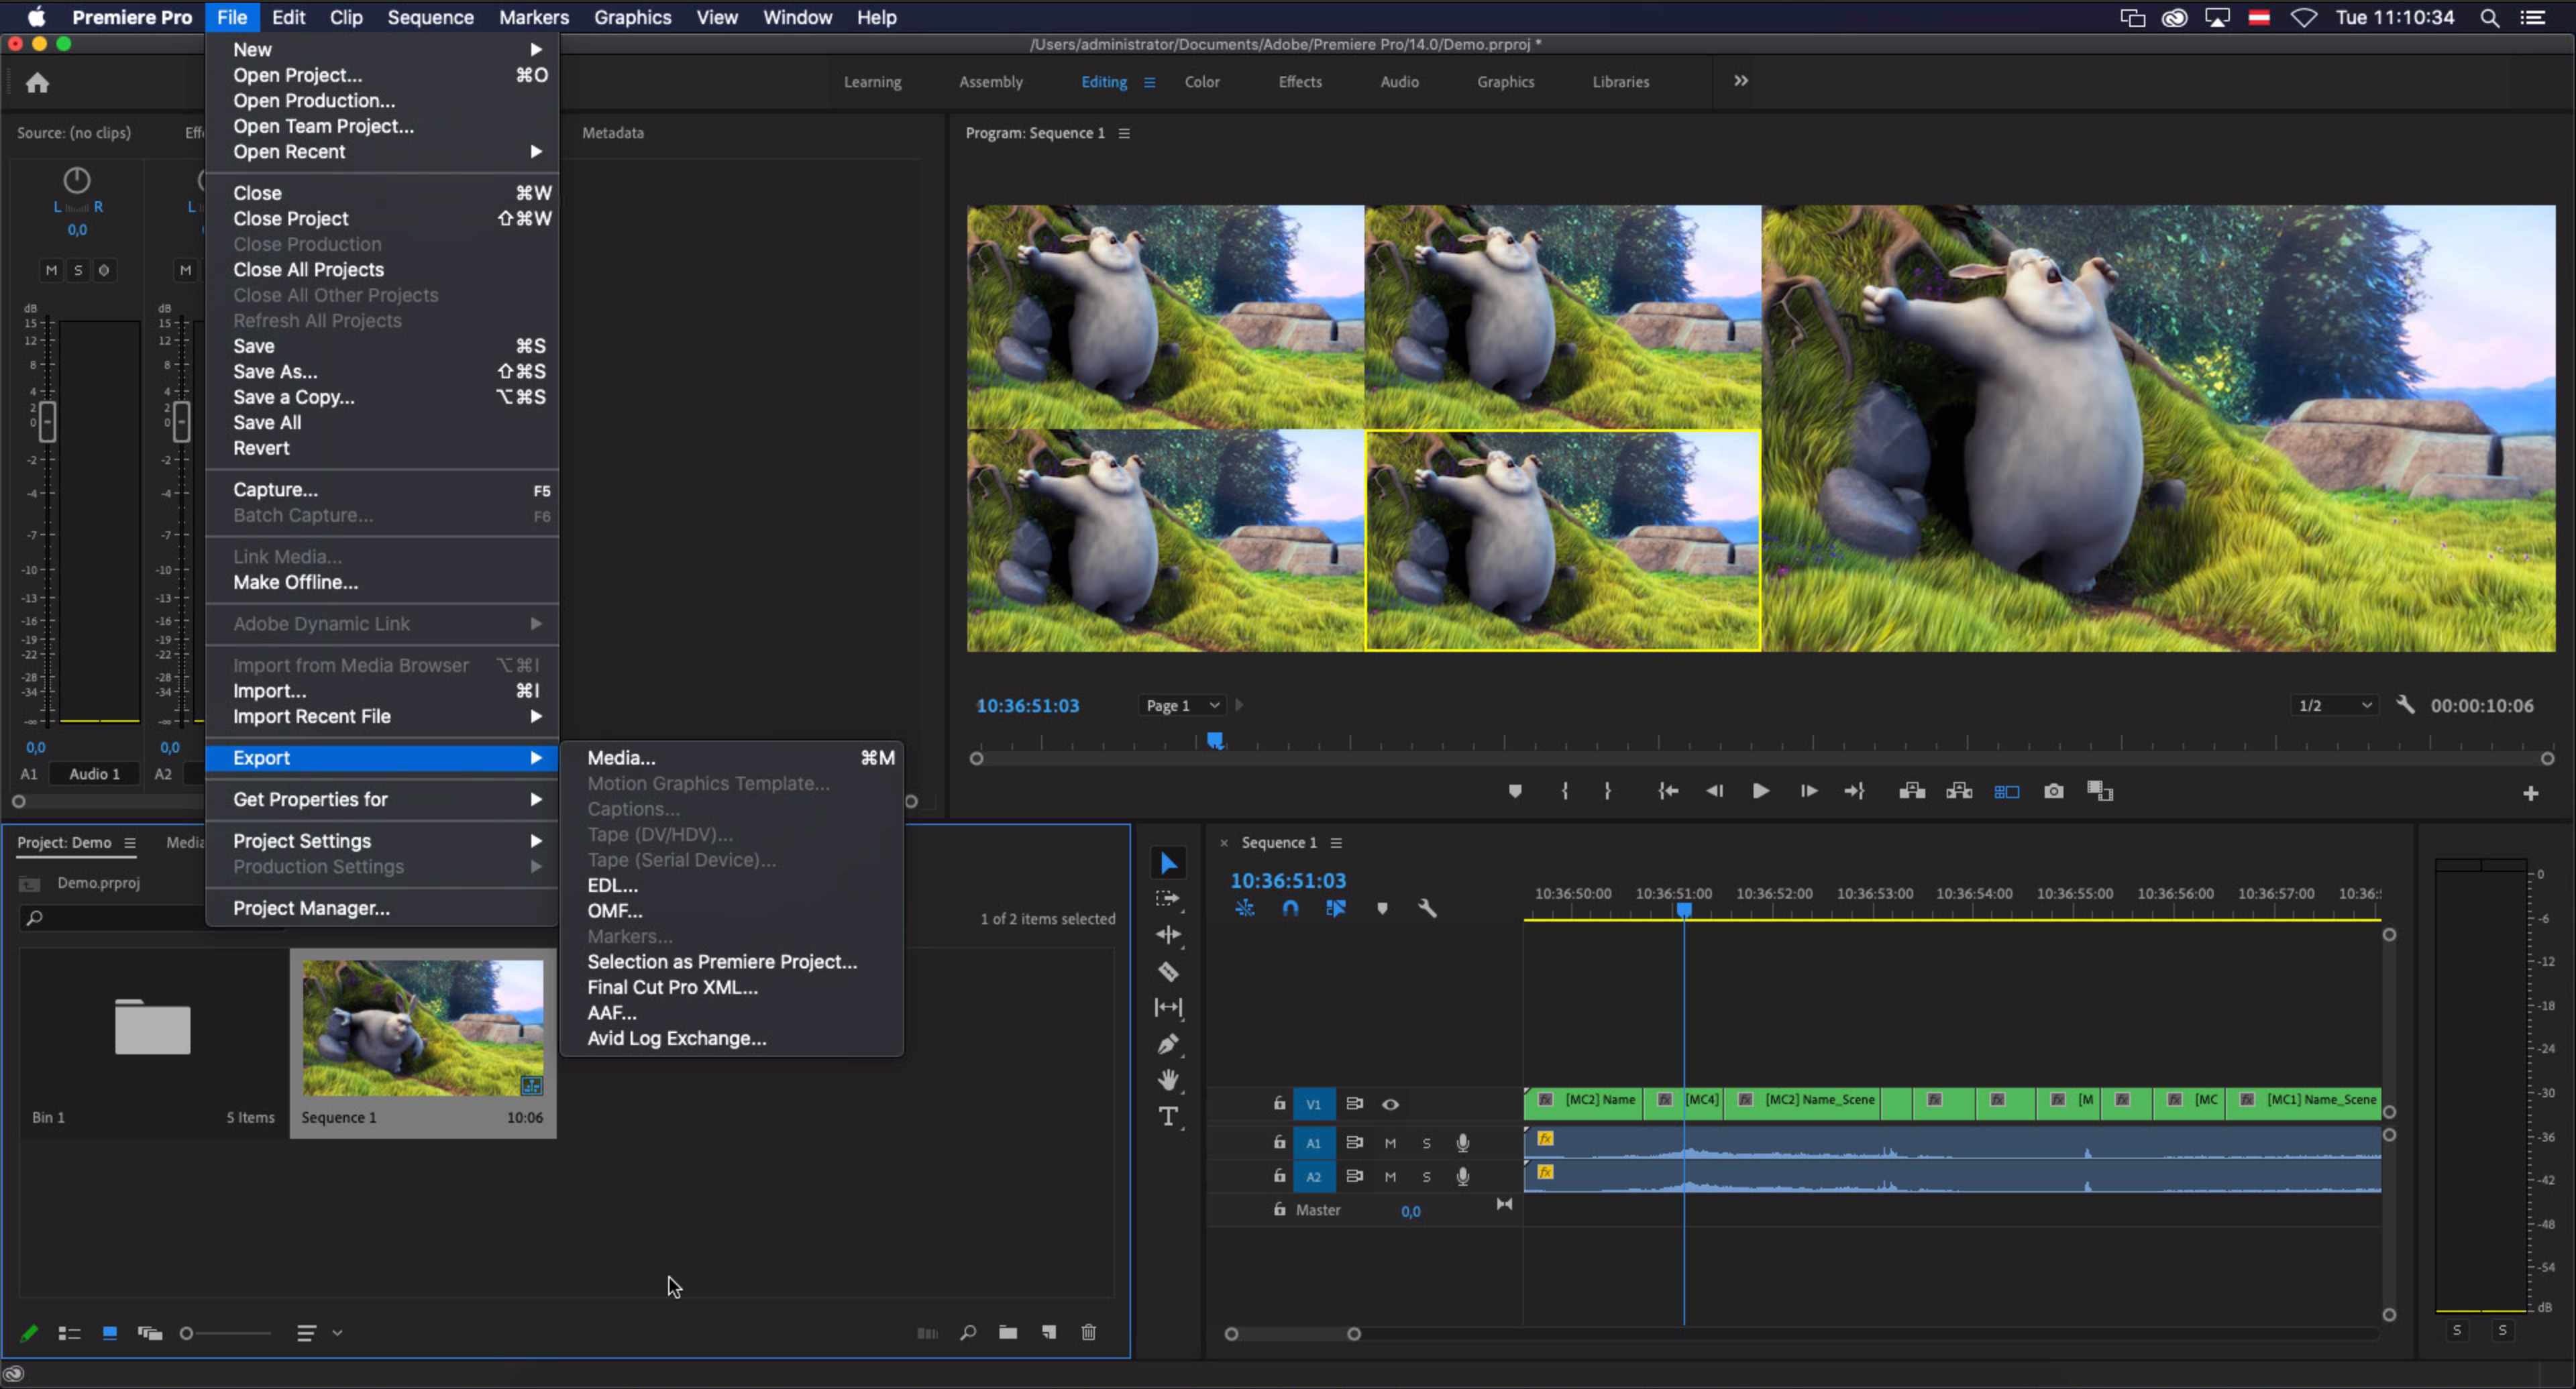Step forward one frame

(1808, 791)
